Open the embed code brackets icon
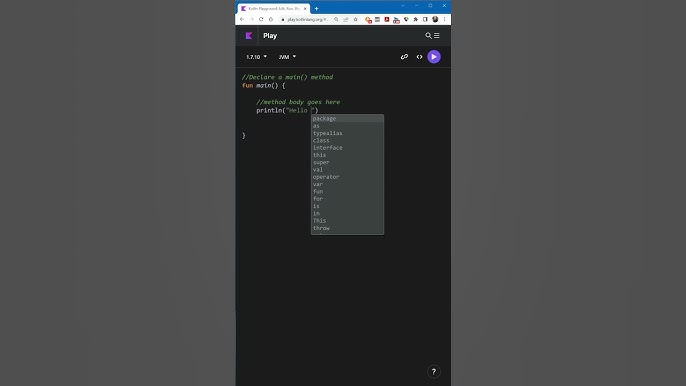The width and height of the screenshot is (686, 386). pos(419,57)
